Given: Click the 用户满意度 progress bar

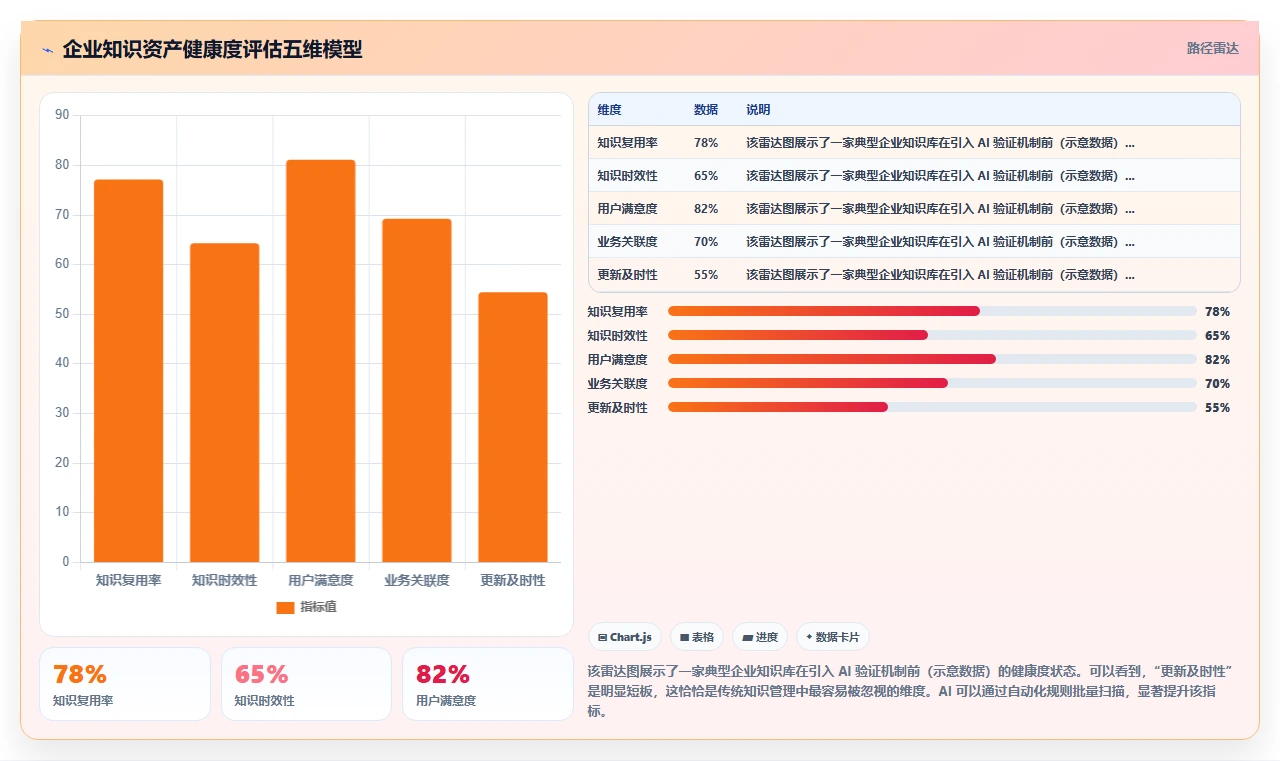Looking at the screenshot, I should coord(932,359).
